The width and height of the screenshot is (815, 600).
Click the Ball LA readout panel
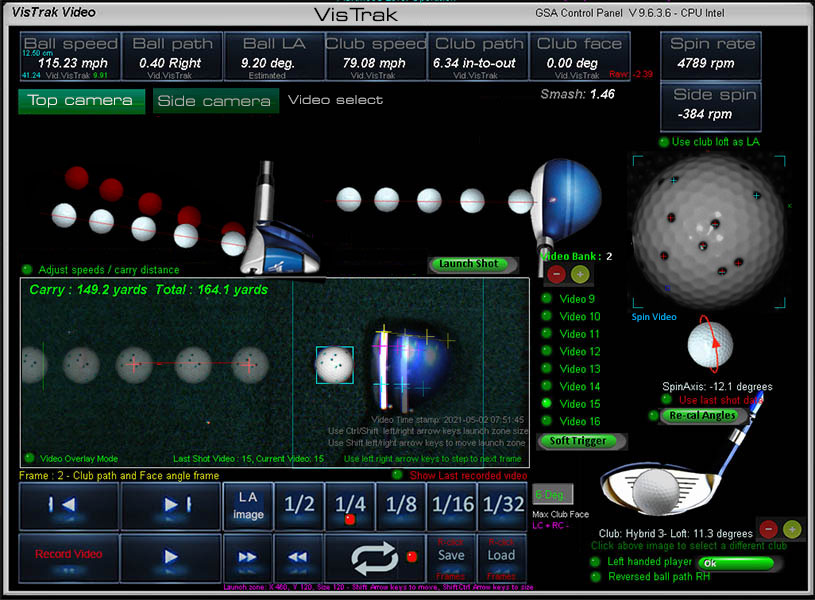pos(274,57)
